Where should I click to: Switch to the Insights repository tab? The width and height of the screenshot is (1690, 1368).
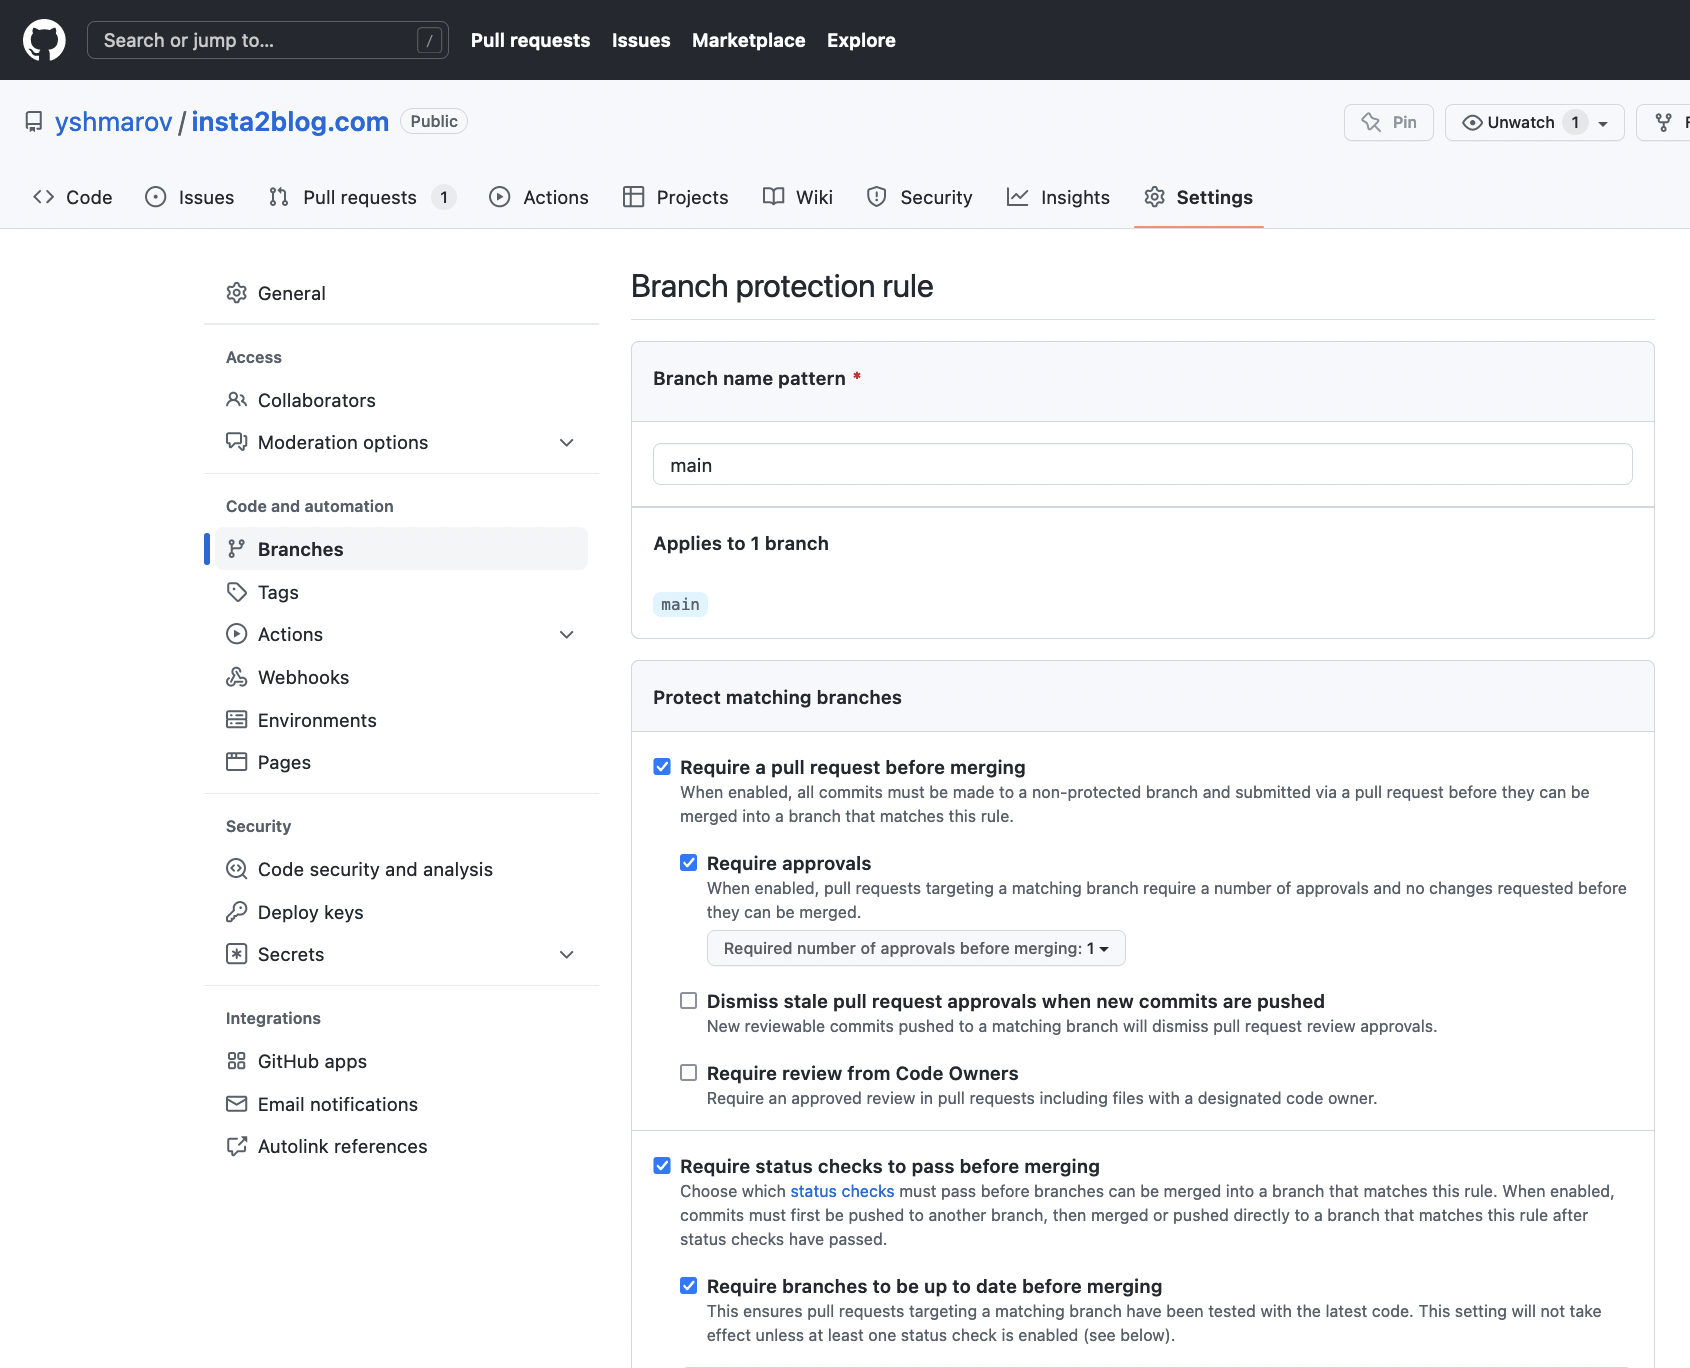click(x=1058, y=197)
